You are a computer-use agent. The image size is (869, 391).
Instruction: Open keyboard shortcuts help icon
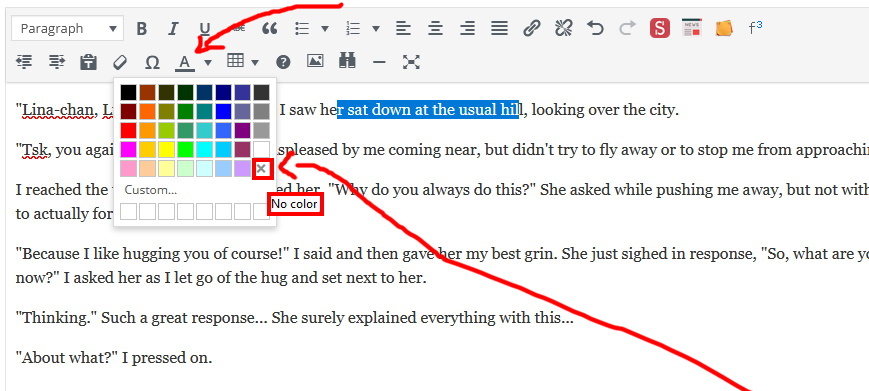point(283,63)
